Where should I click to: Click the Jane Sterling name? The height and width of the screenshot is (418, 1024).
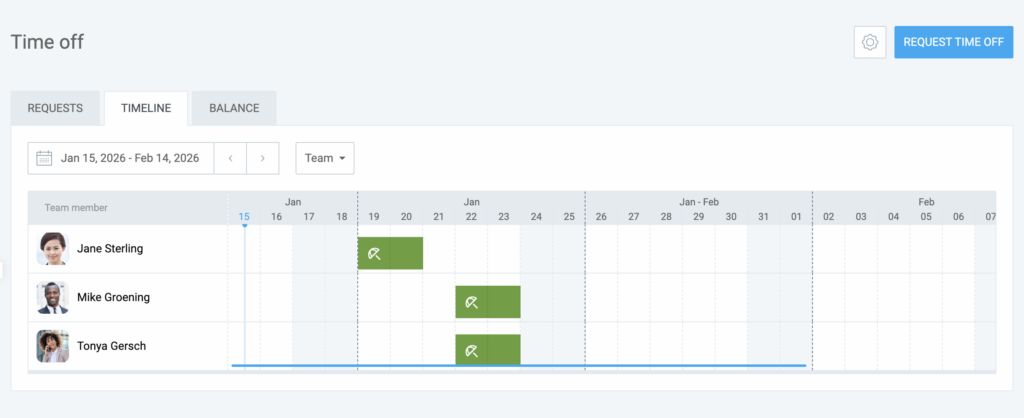pos(110,249)
